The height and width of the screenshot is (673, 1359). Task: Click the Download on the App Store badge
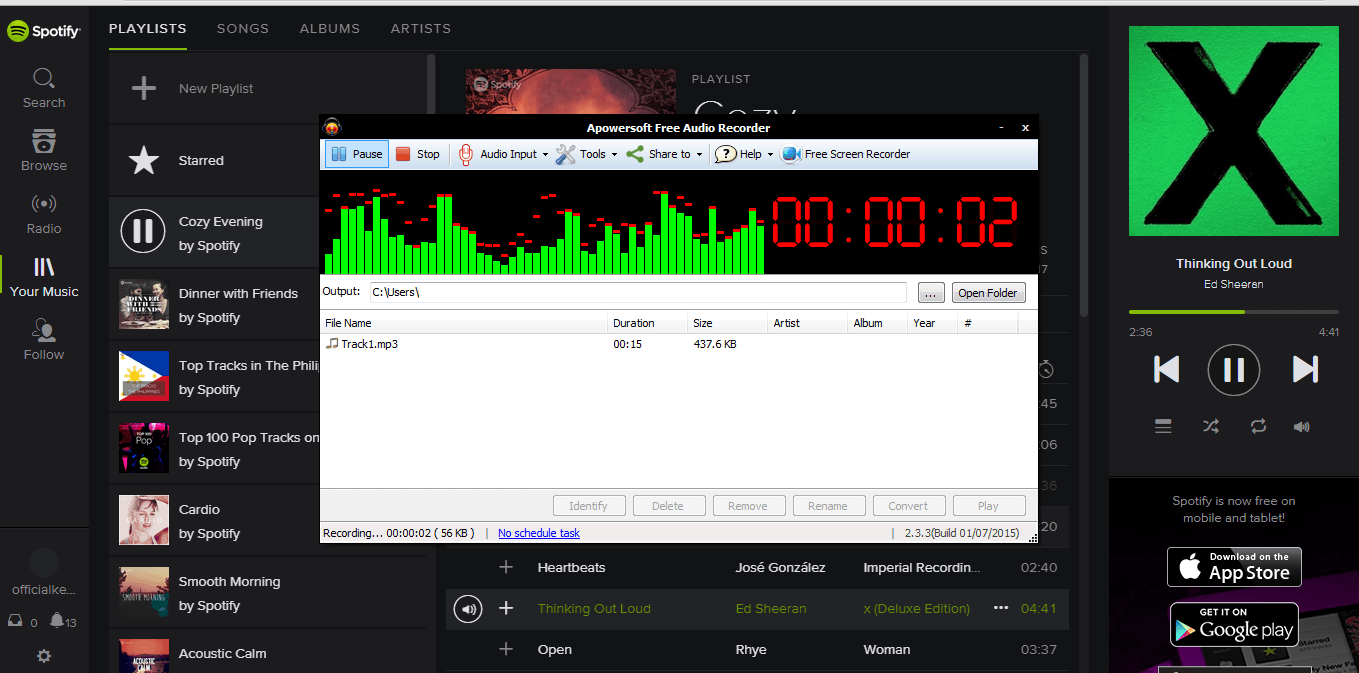1234,566
